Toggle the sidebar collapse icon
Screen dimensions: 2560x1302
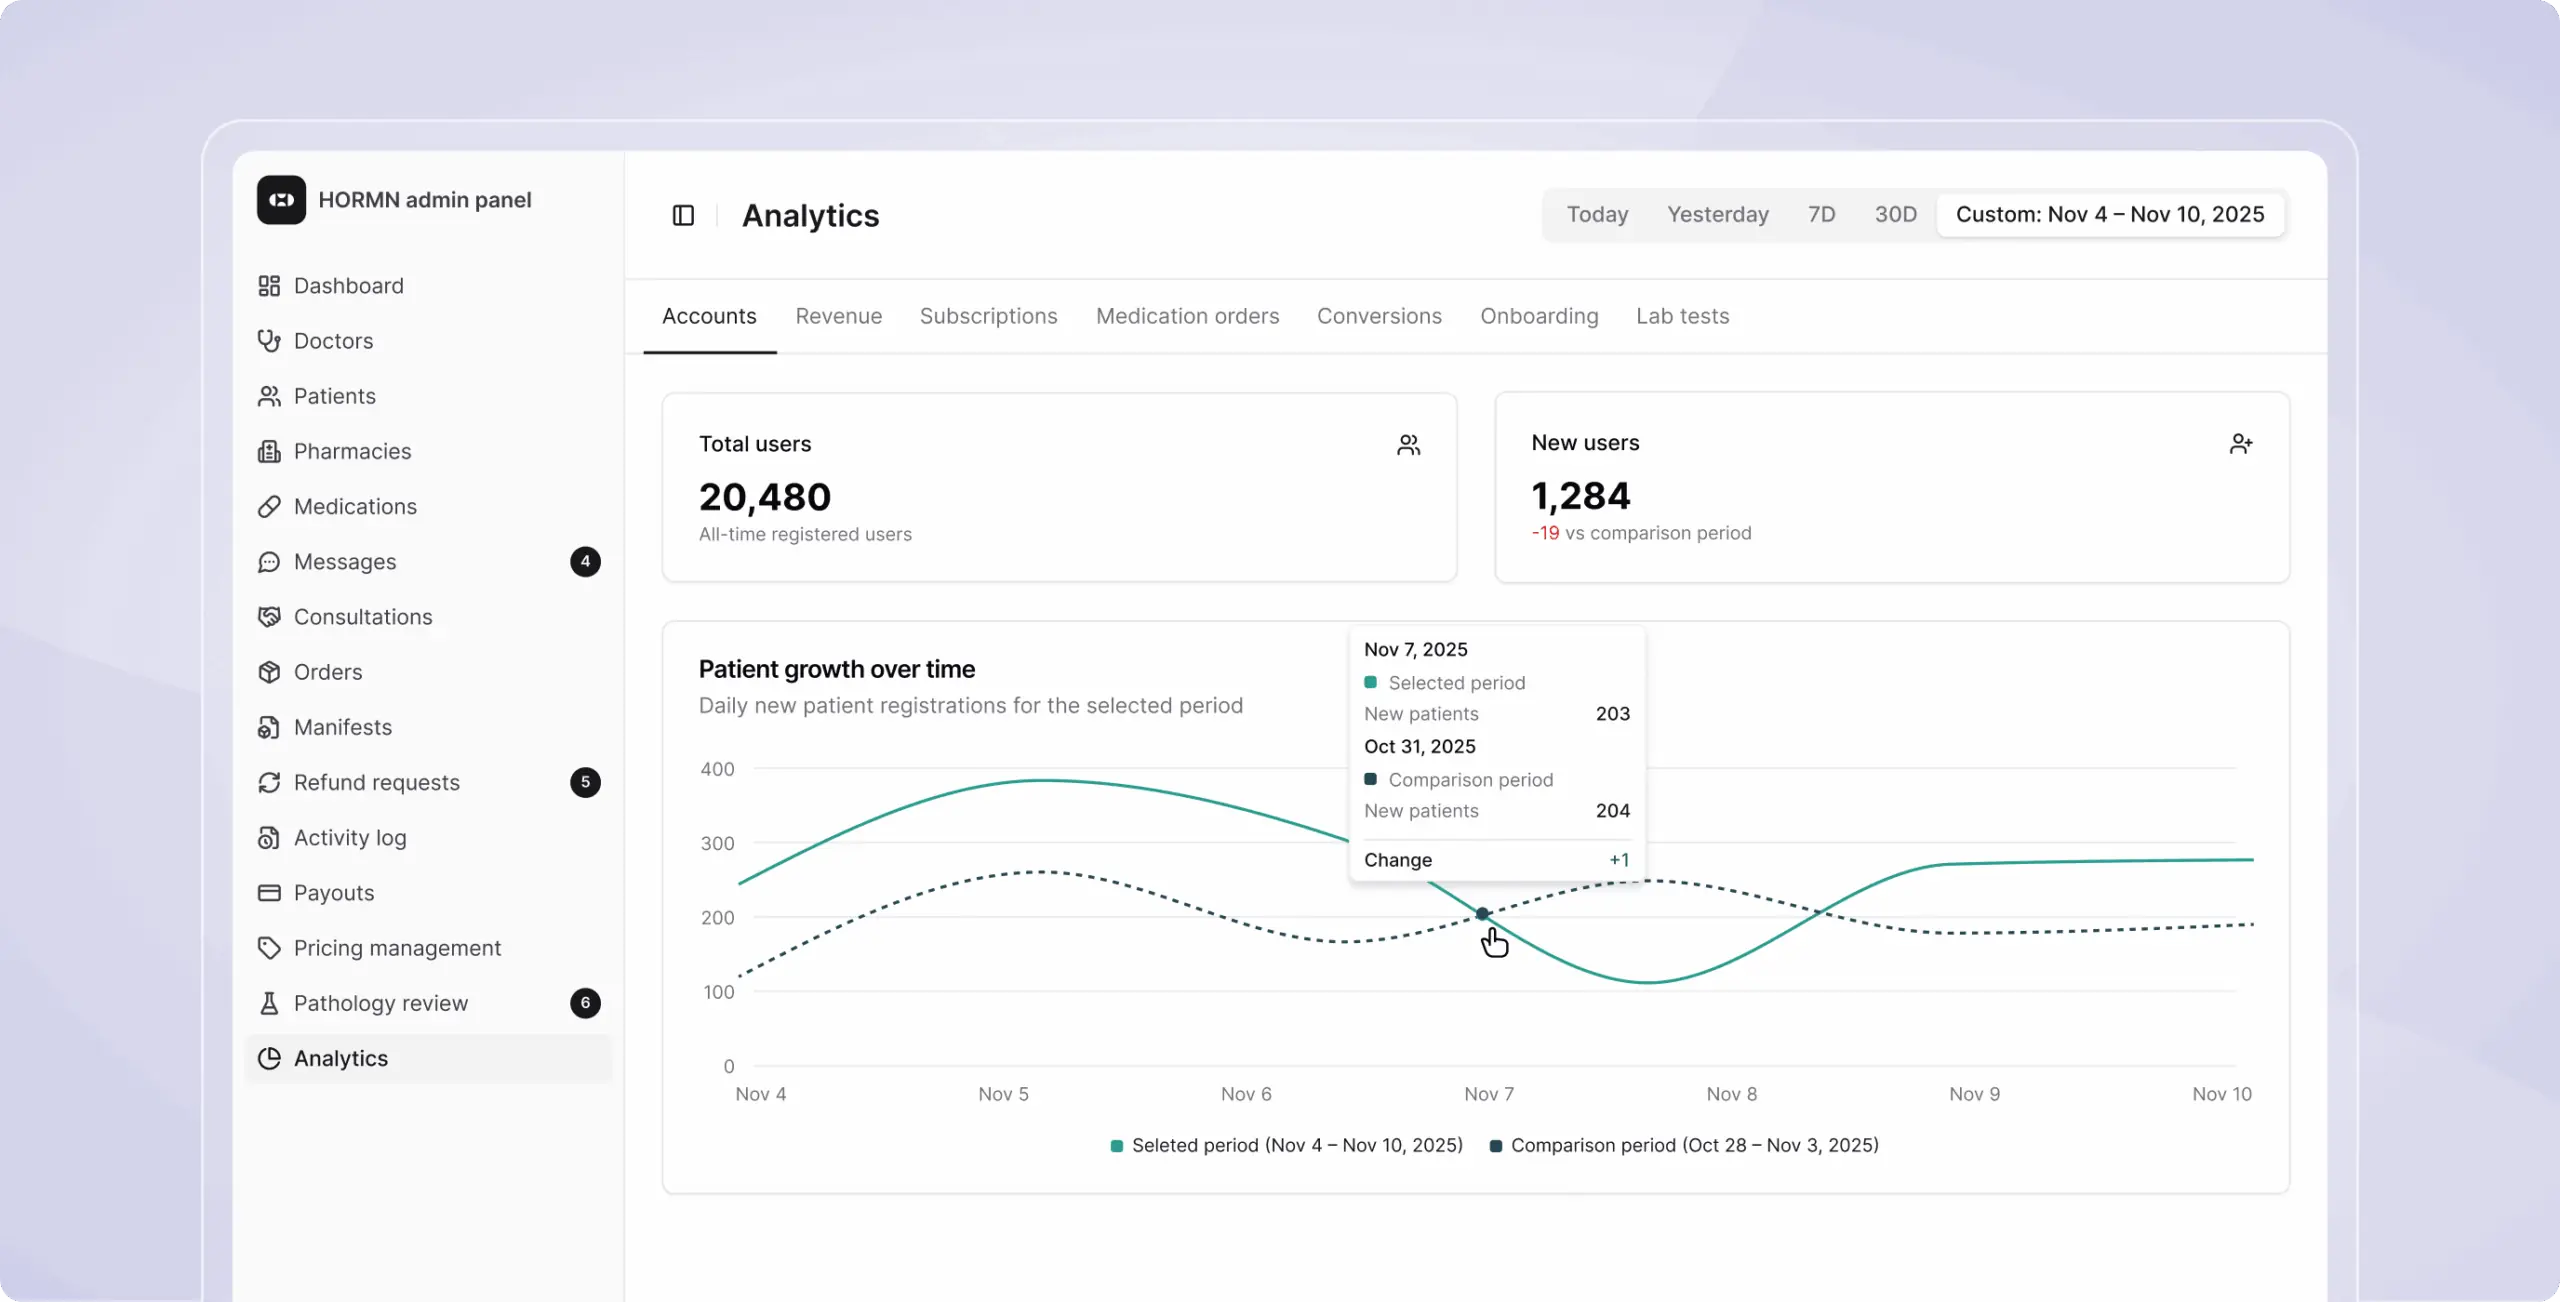(683, 215)
